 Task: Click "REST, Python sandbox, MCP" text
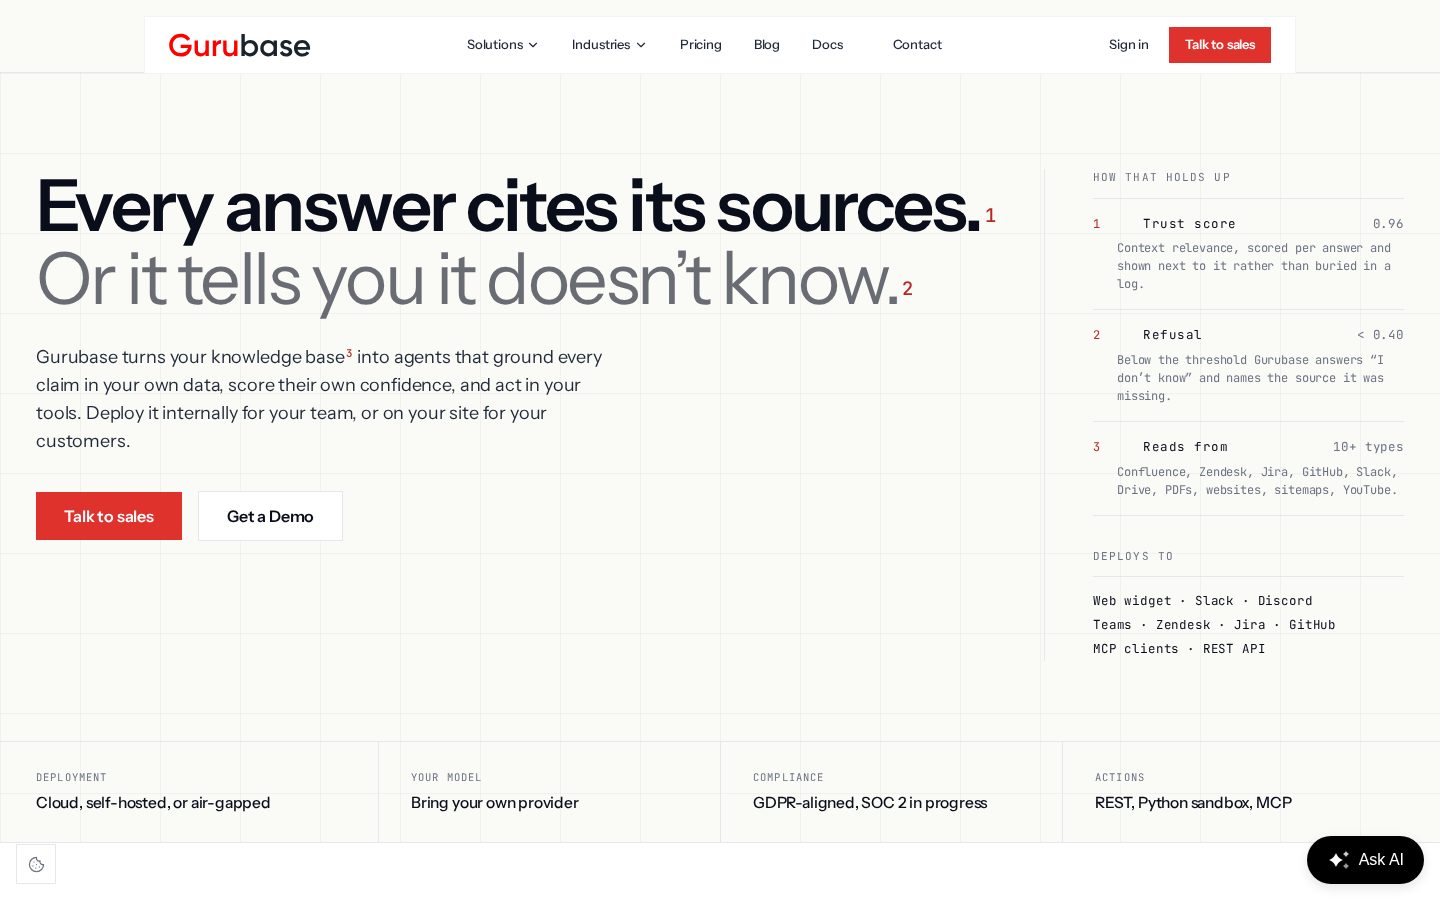click(1193, 803)
